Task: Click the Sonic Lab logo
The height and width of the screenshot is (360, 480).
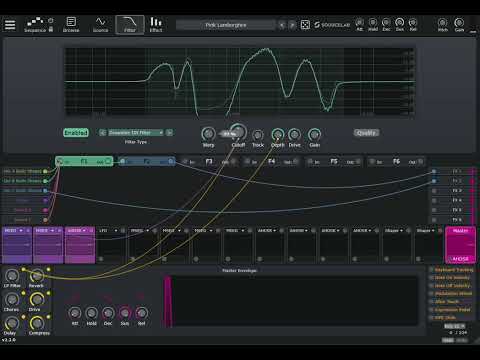Action: pos(332,25)
